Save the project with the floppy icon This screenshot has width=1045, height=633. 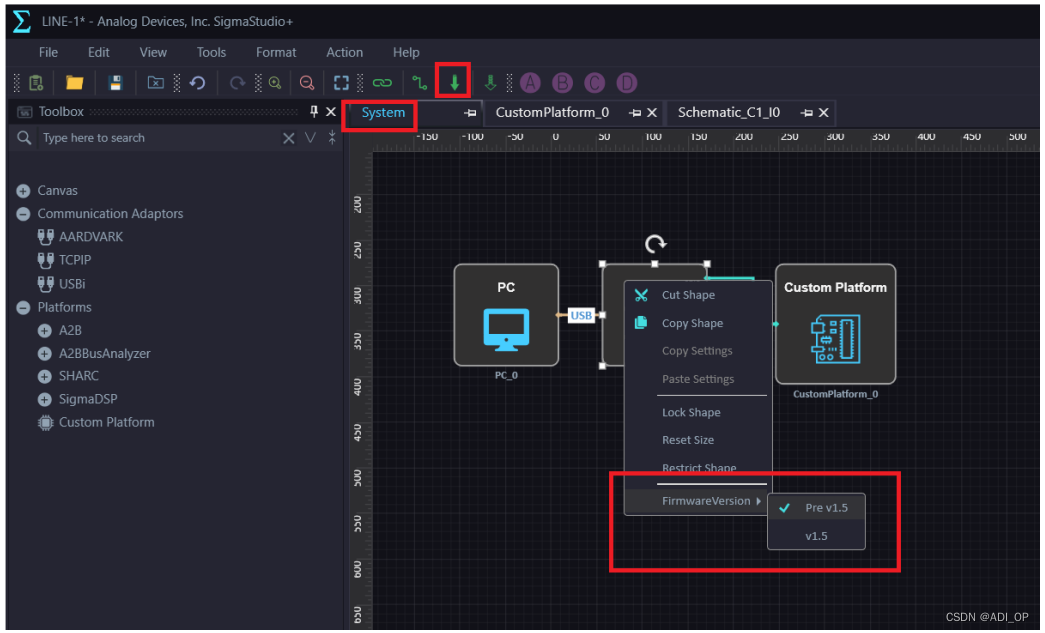(x=115, y=83)
